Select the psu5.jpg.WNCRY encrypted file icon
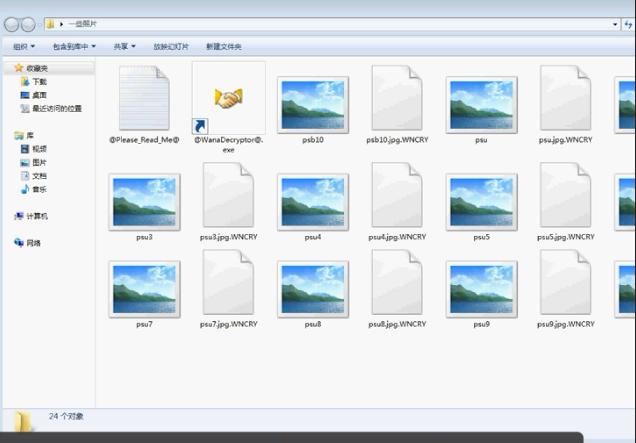This screenshot has height=443, width=636. click(565, 195)
